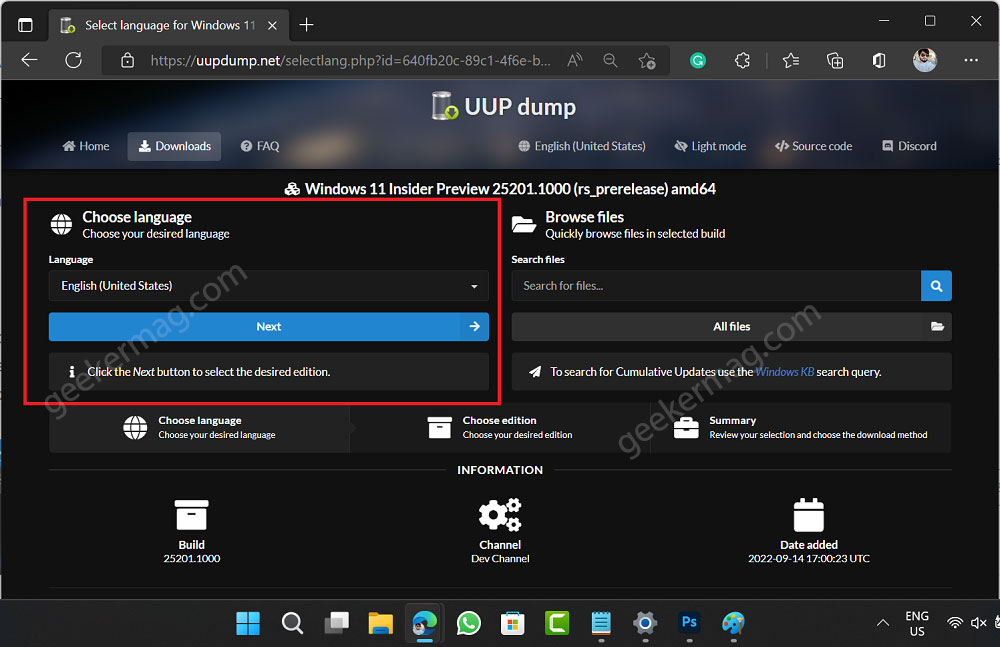This screenshot has height=647, width=1000.
Task: Show hidden system tray icons
Action: pos(883,623)
